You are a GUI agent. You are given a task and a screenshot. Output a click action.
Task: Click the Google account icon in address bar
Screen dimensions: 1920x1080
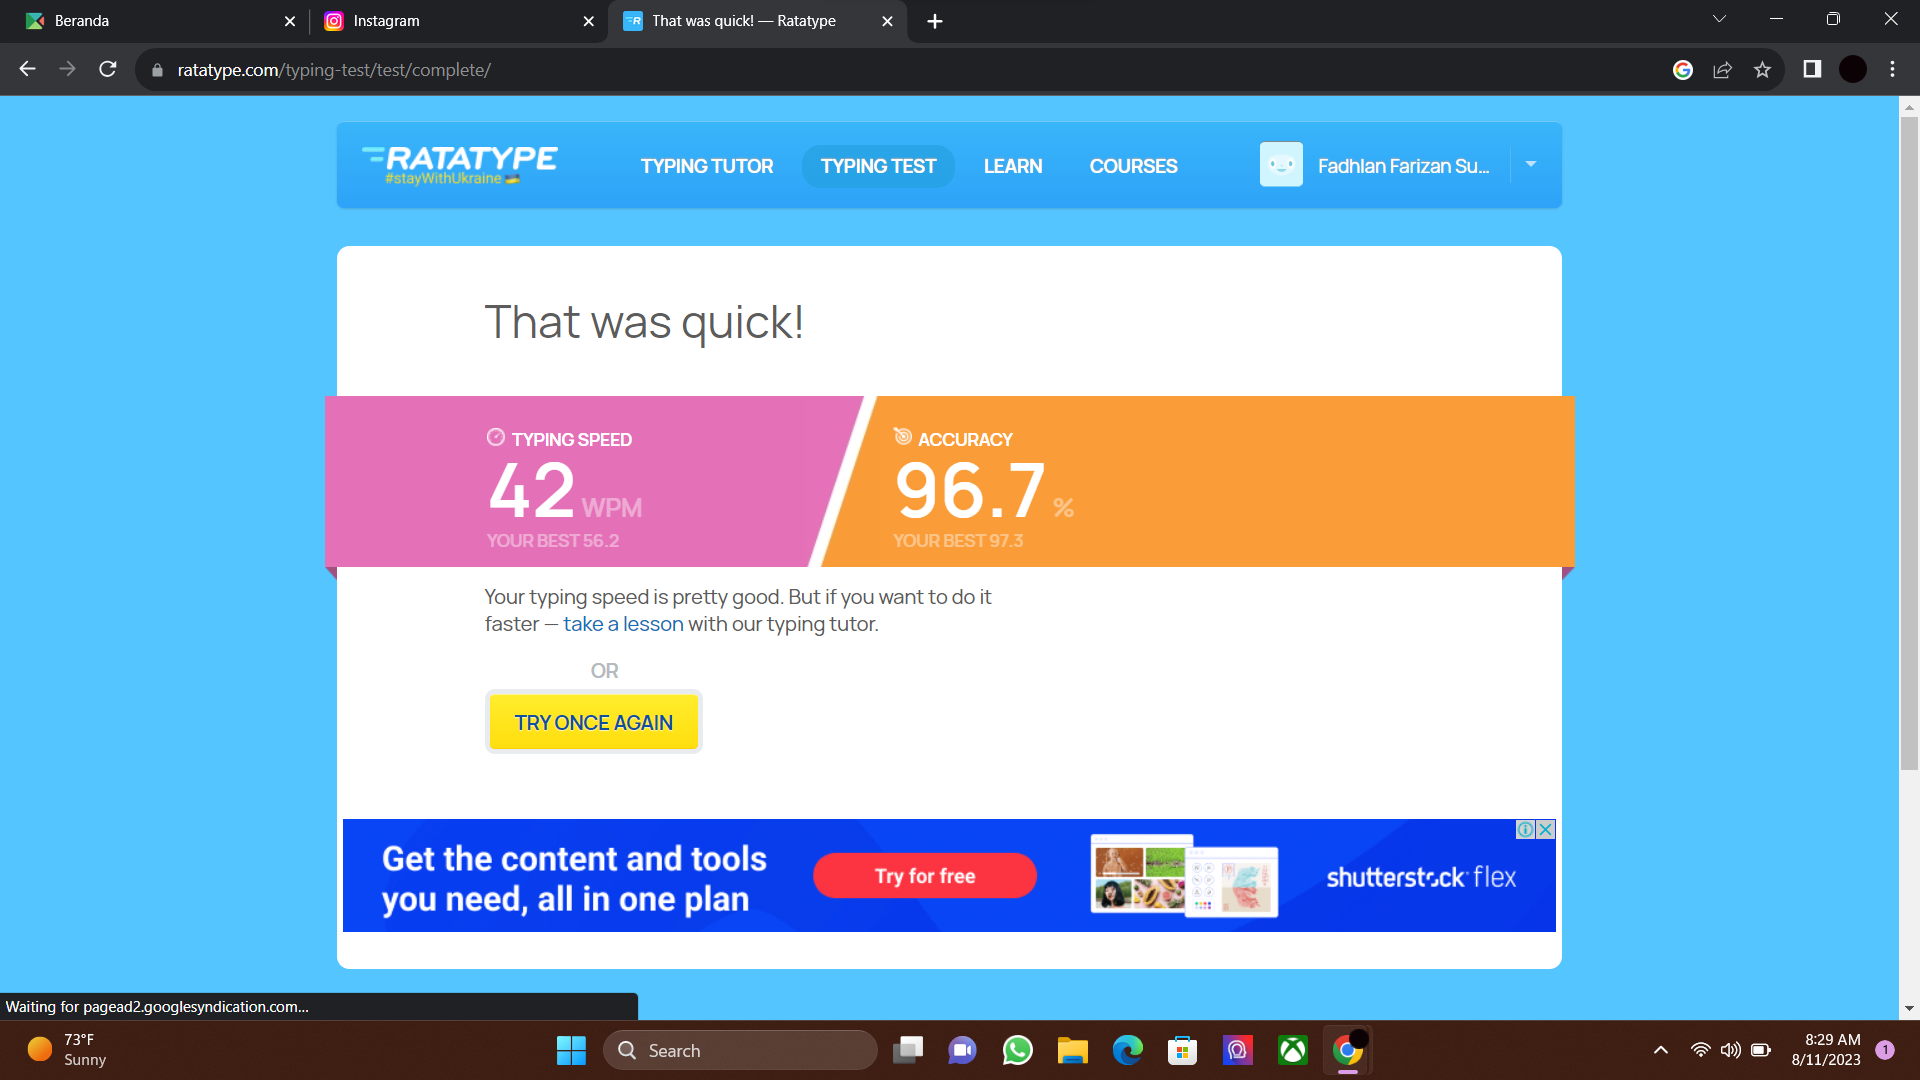(1682, 70)
